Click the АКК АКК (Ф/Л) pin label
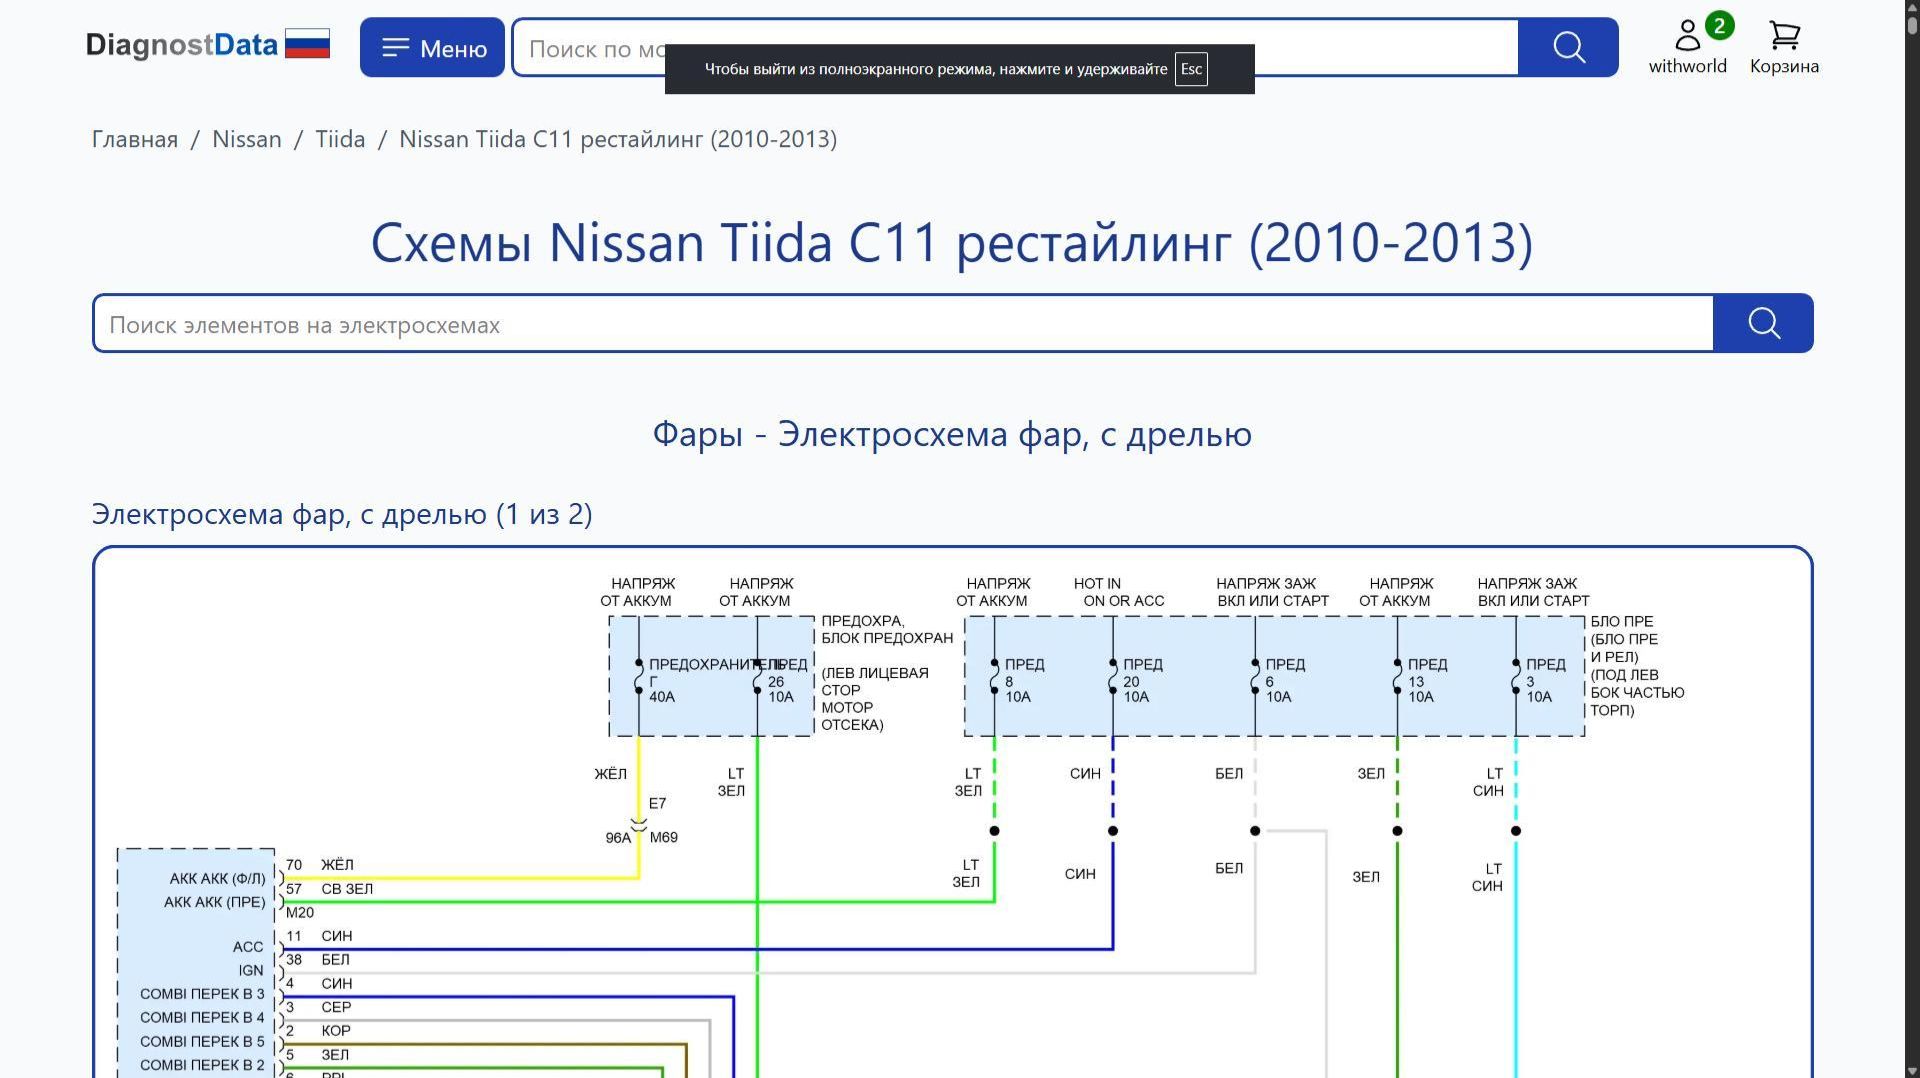This screenshot has width=1920, height=1078. (217, 879)
